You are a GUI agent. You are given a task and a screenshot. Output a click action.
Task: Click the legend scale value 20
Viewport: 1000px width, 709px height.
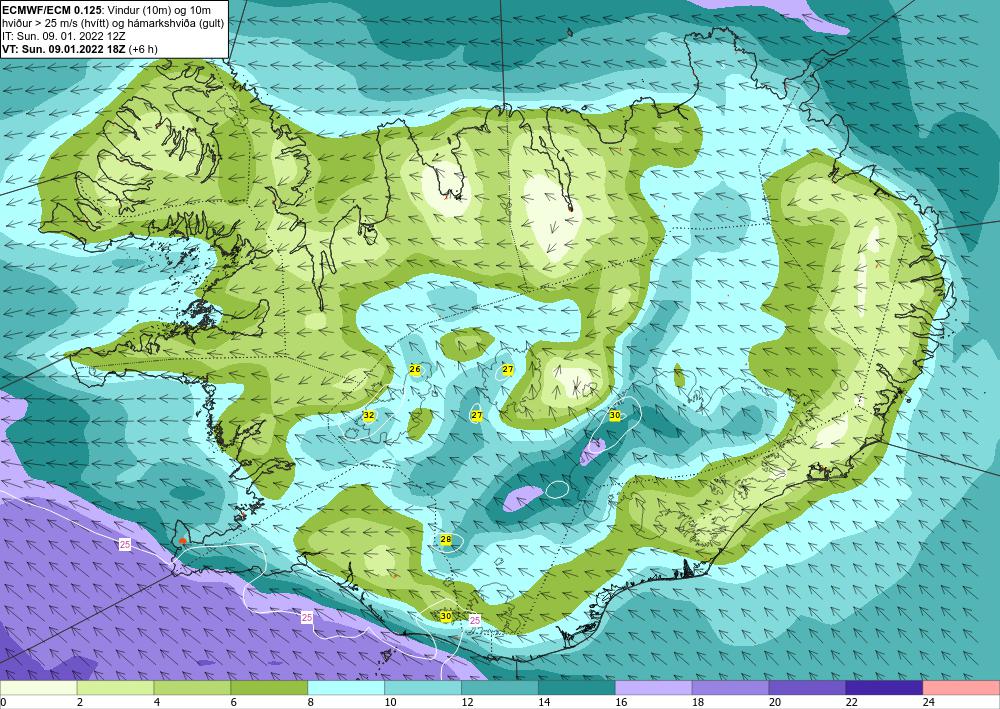coord(774,702)
